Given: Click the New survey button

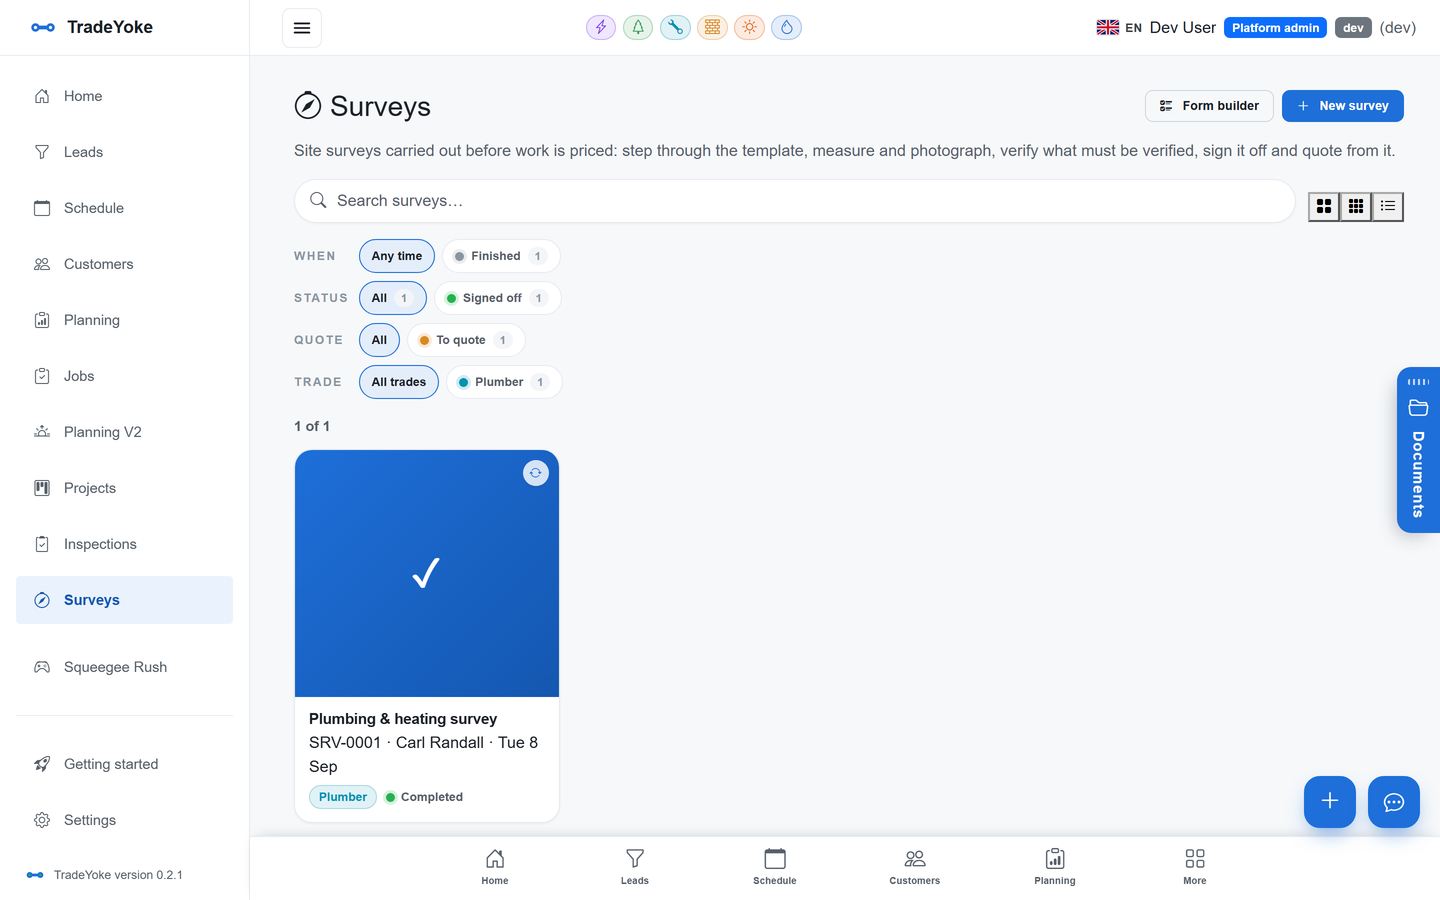Looking at the screenshot, I should 1343,106.
